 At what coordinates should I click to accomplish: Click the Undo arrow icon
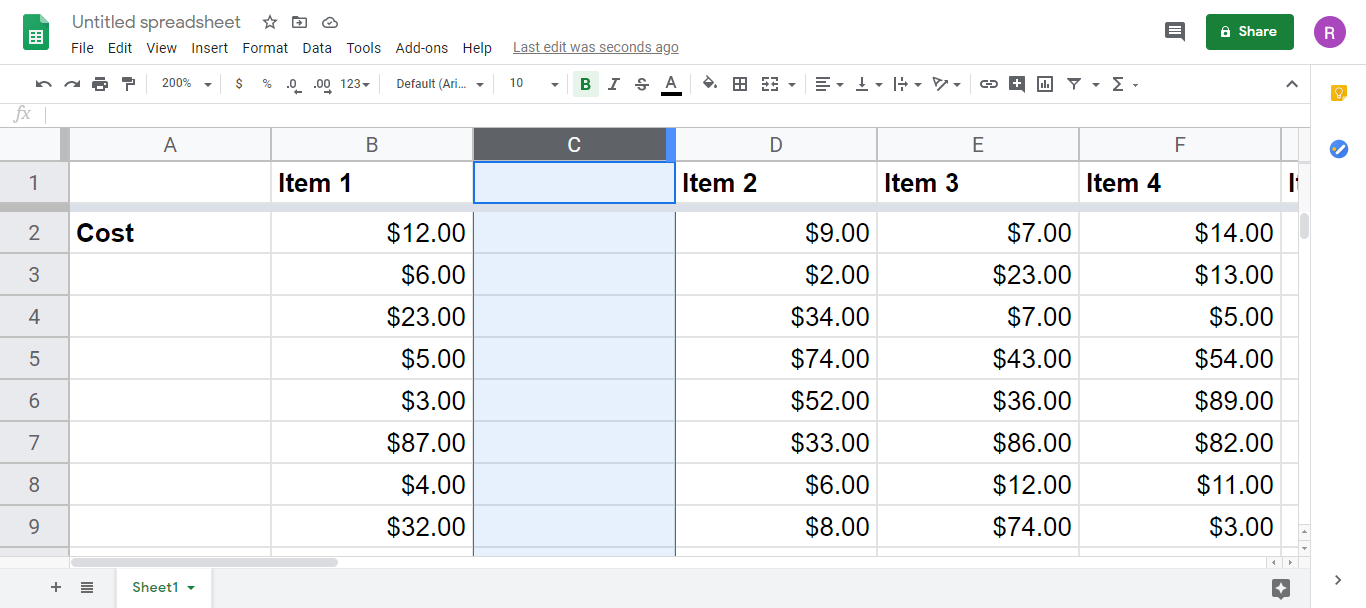coord(44,84)
